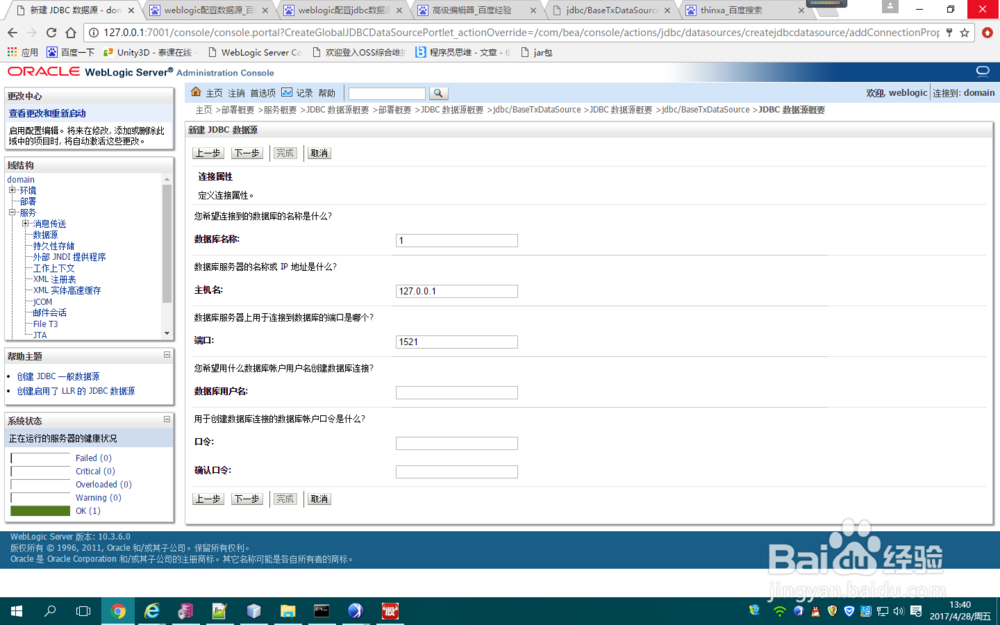Open File Explorer from the taskbar
The height and width of the screenshot is (625, 1000).
click(x=288, y=611)
